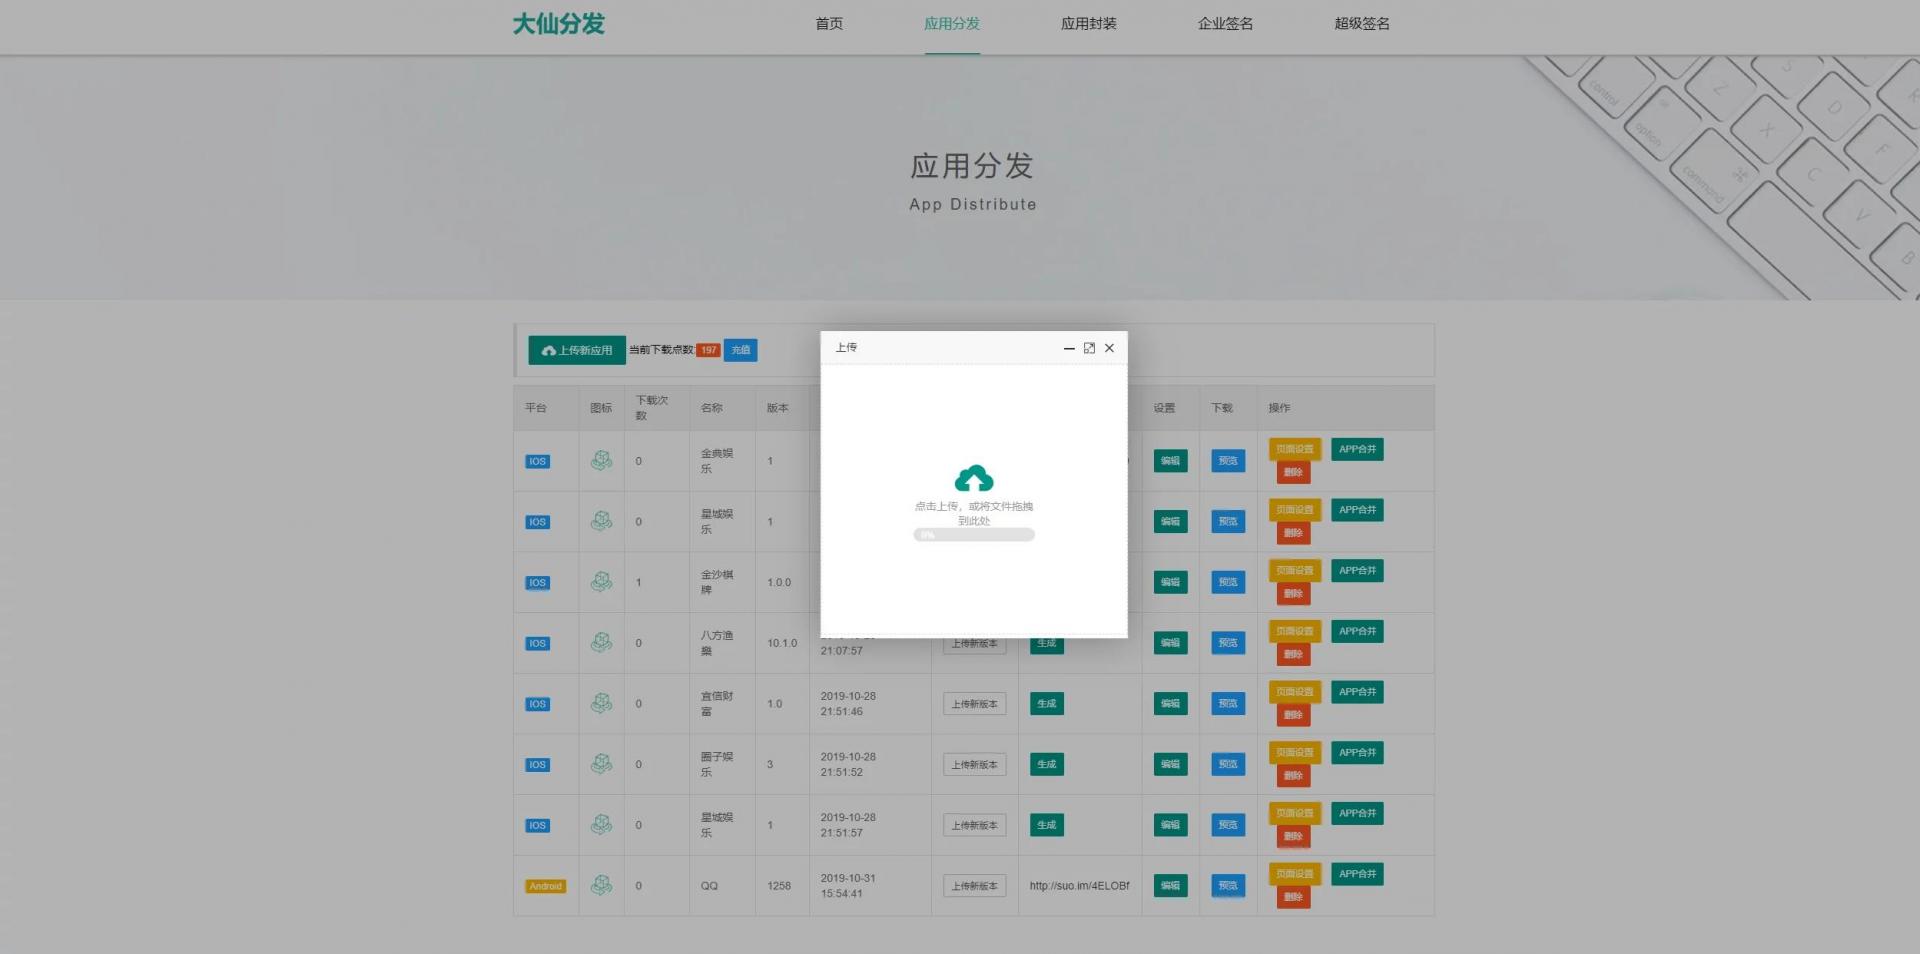Open the 应用封装 page
Viewport: 1920px width, 954px height.
coord(1089,24)
